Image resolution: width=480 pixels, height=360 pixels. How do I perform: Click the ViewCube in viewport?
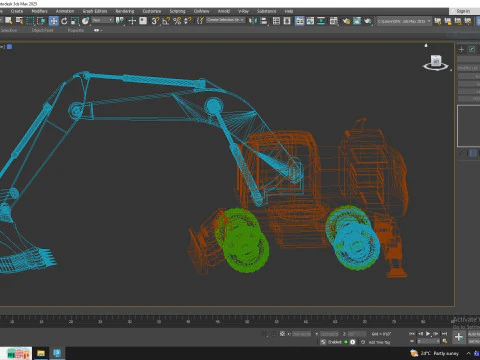[x=436, y=62]
